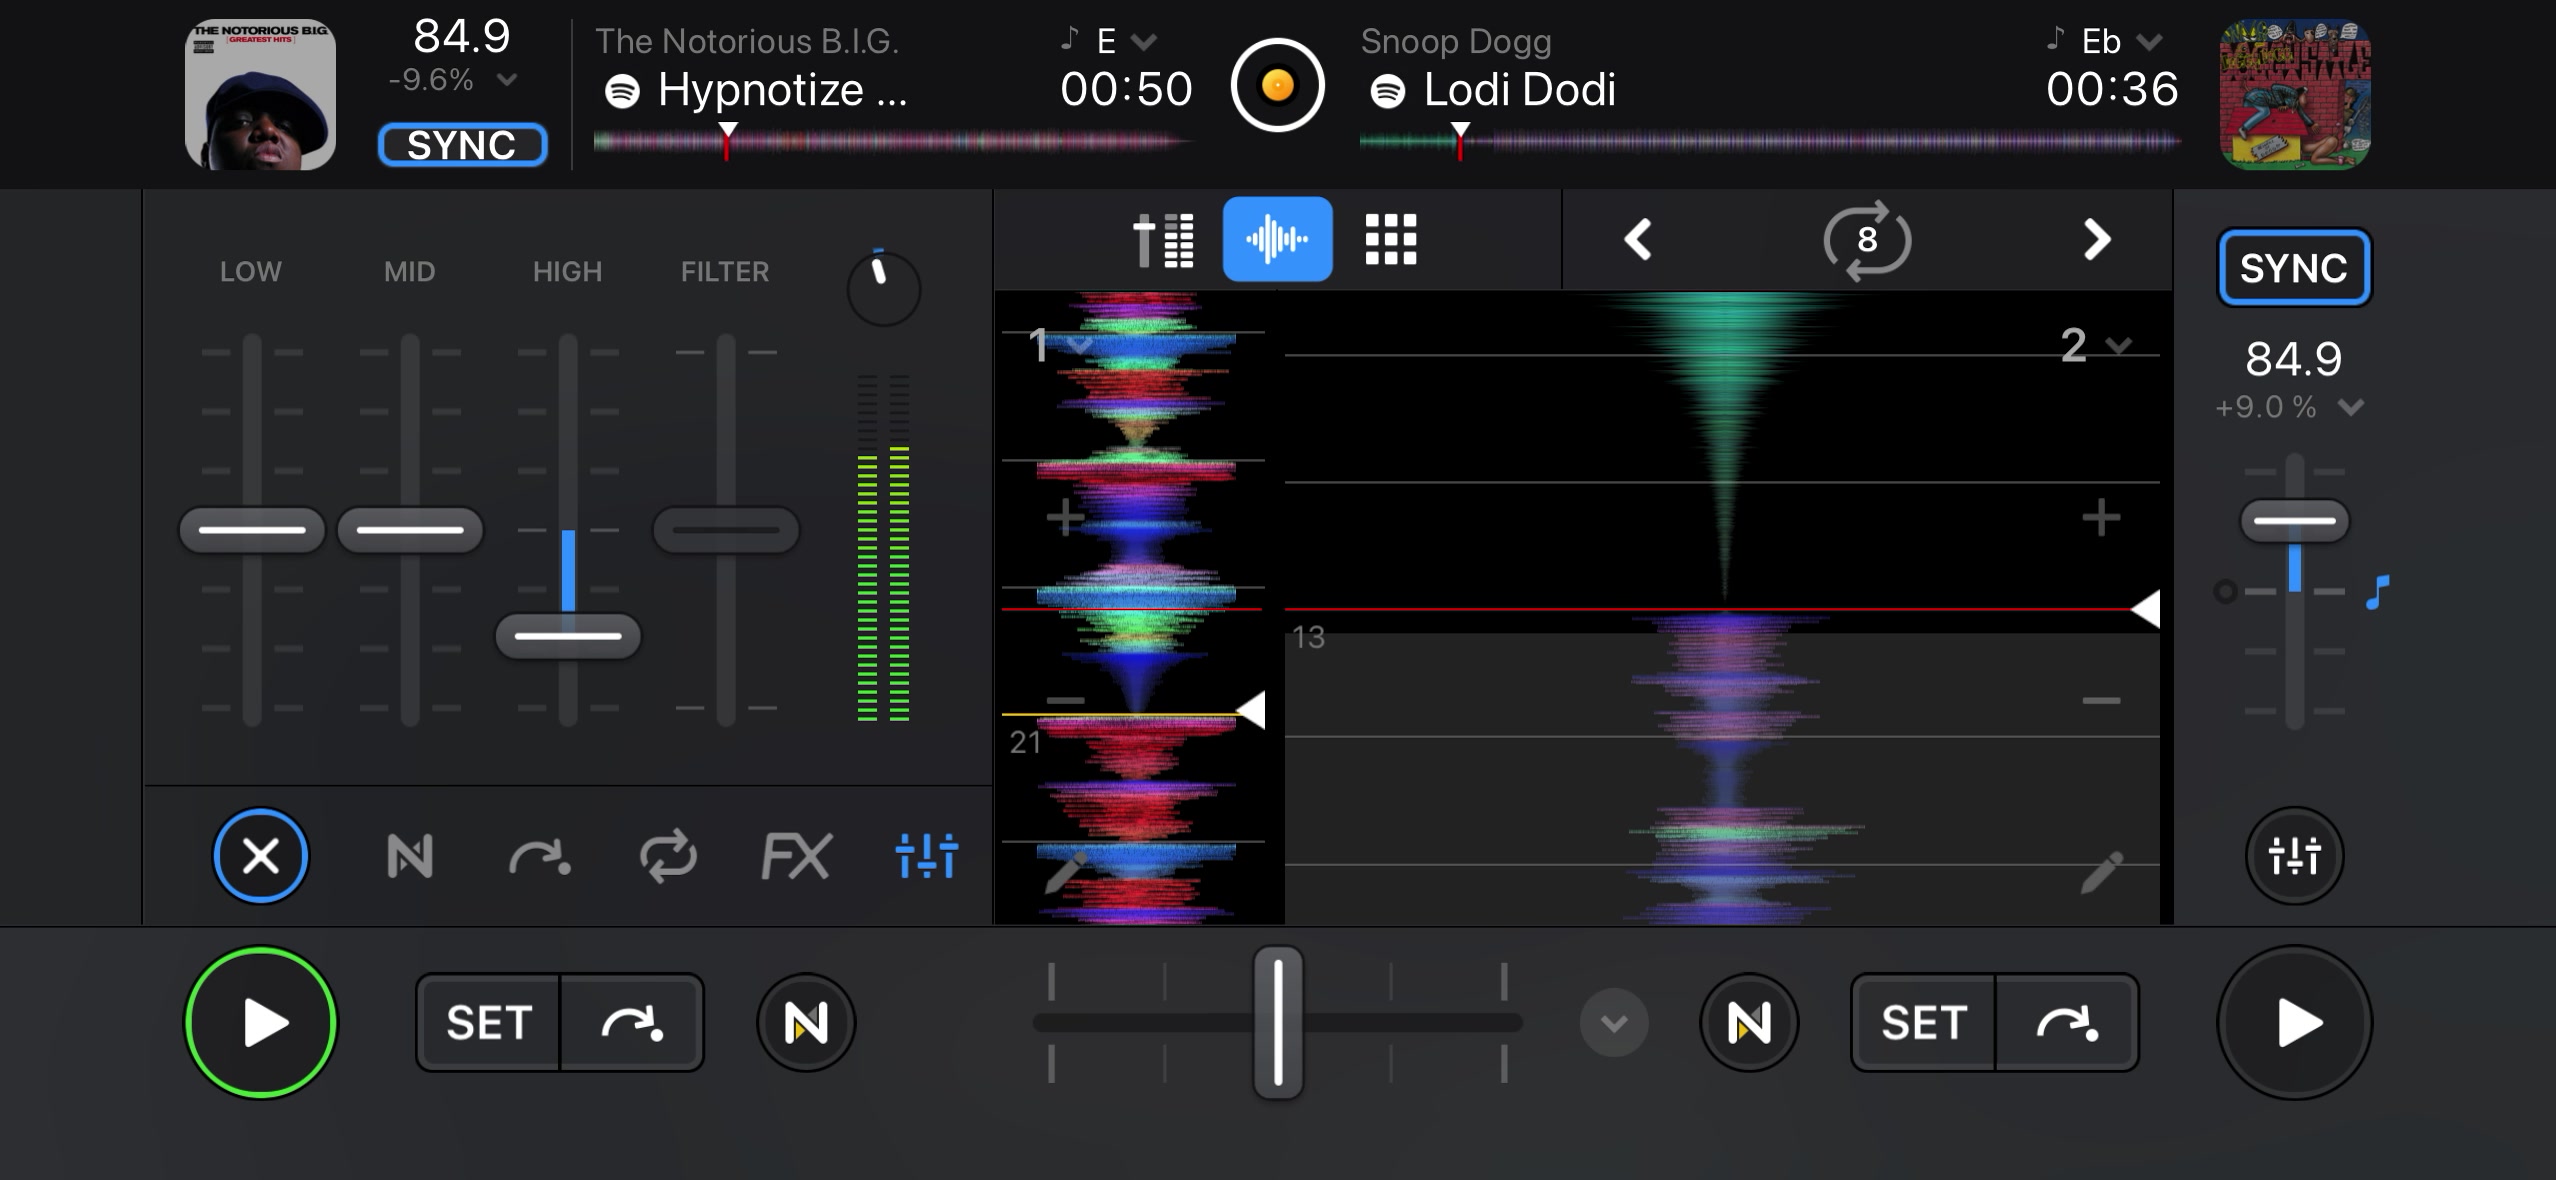Play the right deck Lodi Dodi track
Image resolution: width=2556 pixels, height=1180 pixels.
tap(2295, 1023)
